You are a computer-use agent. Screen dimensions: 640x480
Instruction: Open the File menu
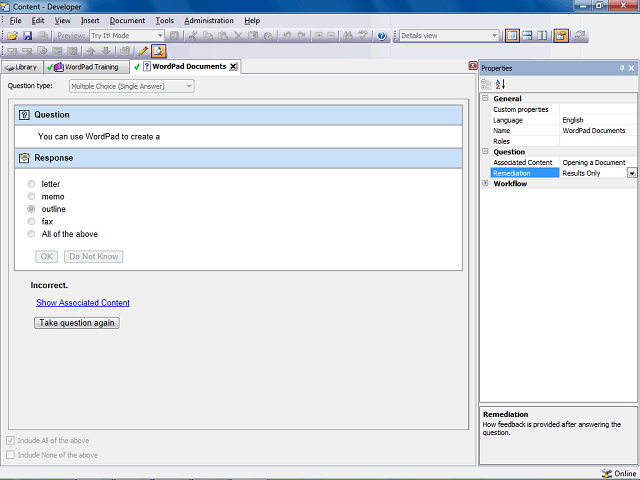coord(15,20)
